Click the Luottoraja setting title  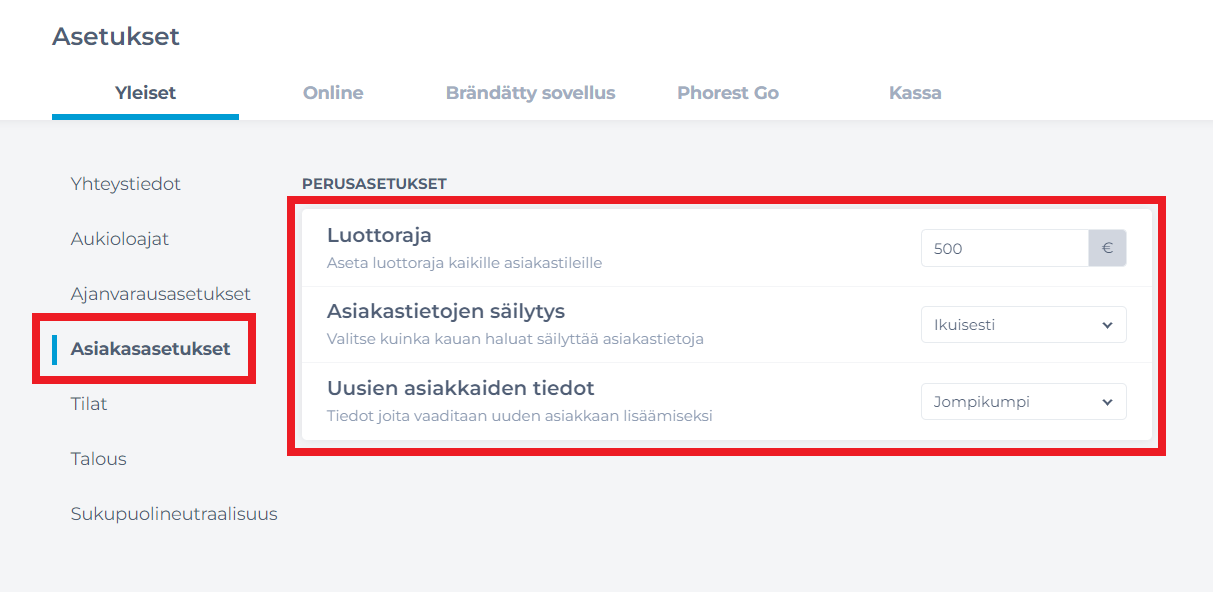(x=379, y=236)
